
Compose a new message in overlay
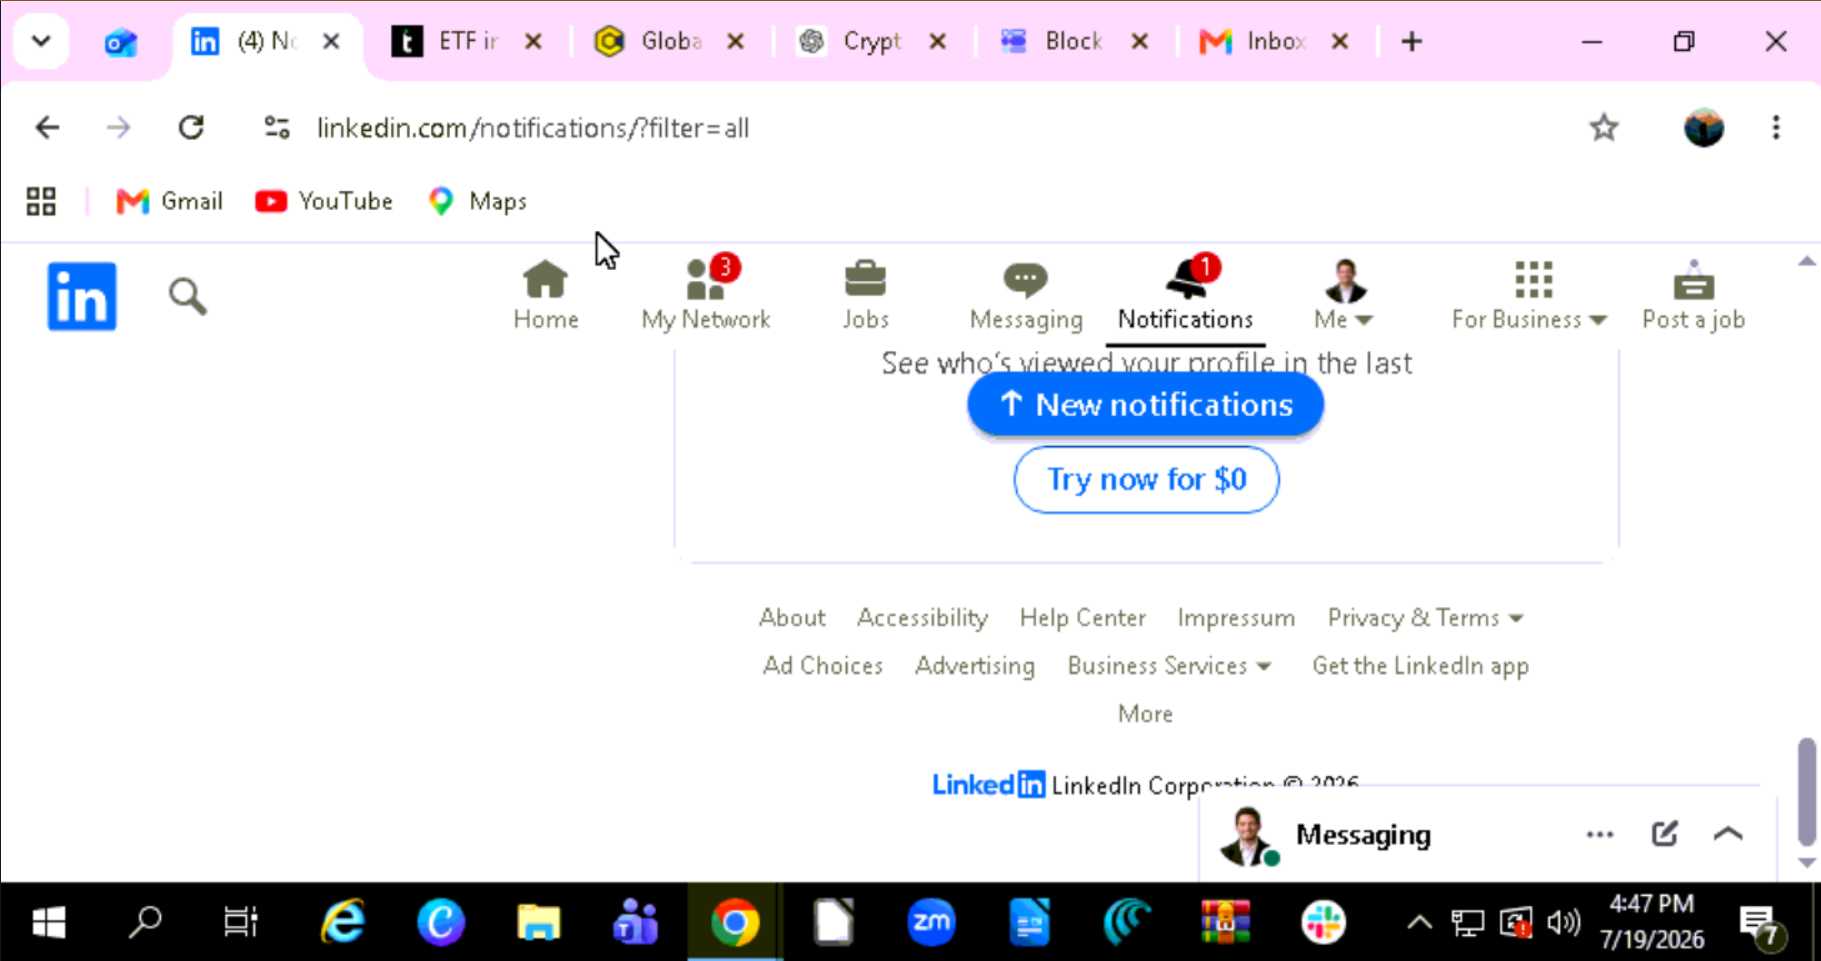point(1664,834)
